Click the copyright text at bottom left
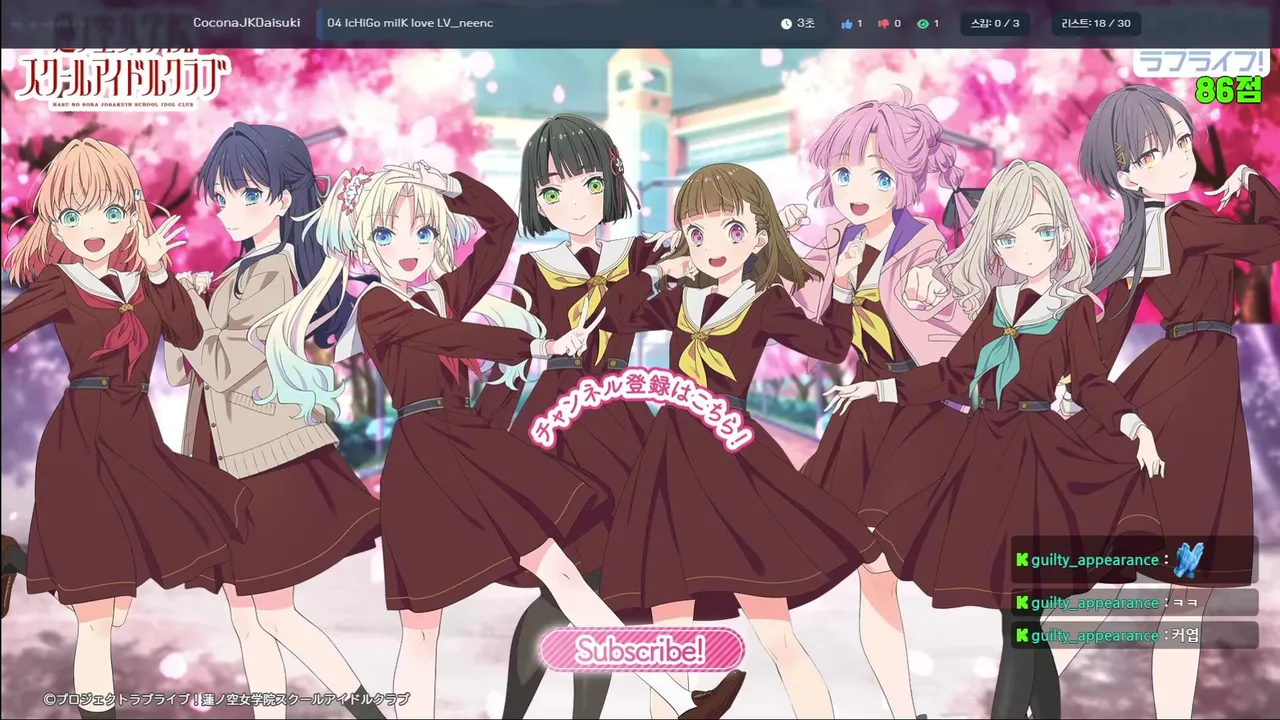 point(226,700)
